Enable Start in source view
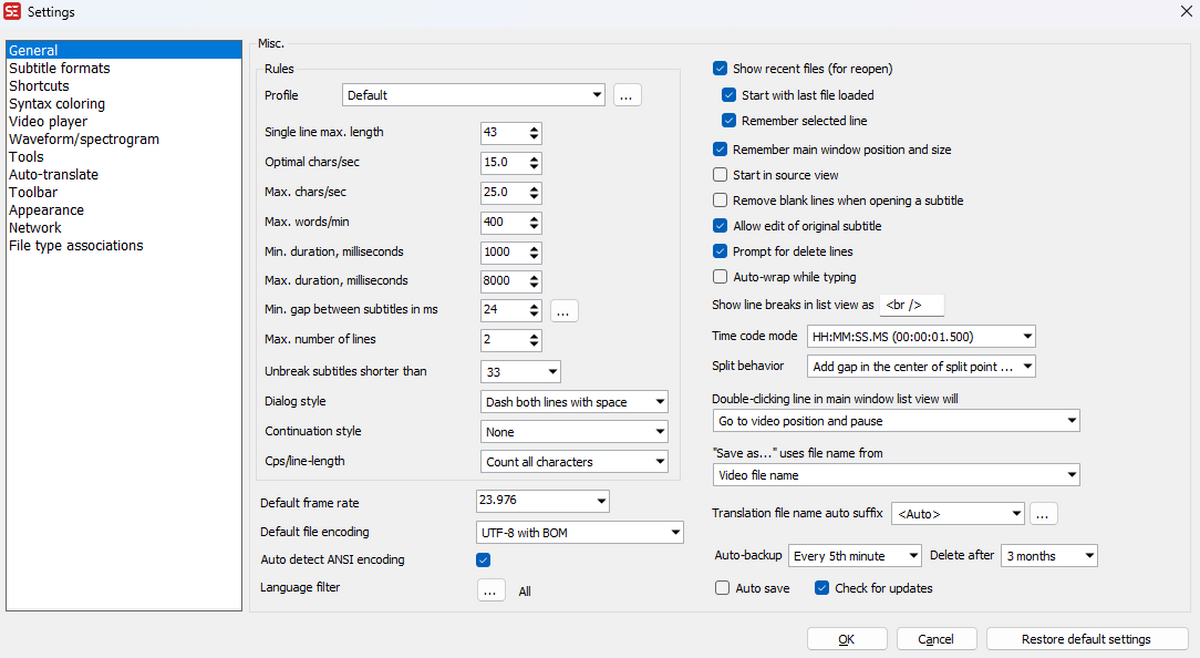The width and height of the screenshot is (1200, 658). click(x=720, y=175)
